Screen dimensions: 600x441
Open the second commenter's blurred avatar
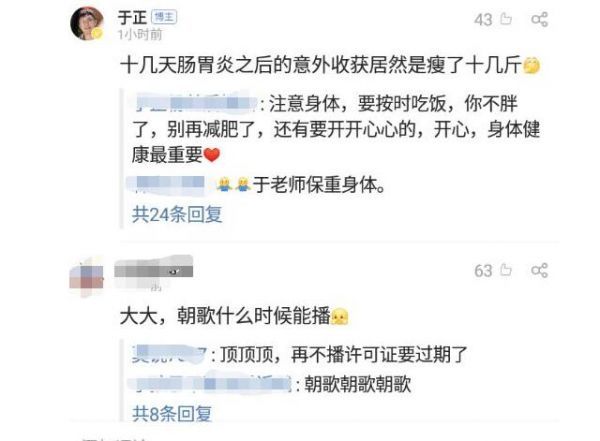coord(87,276)
